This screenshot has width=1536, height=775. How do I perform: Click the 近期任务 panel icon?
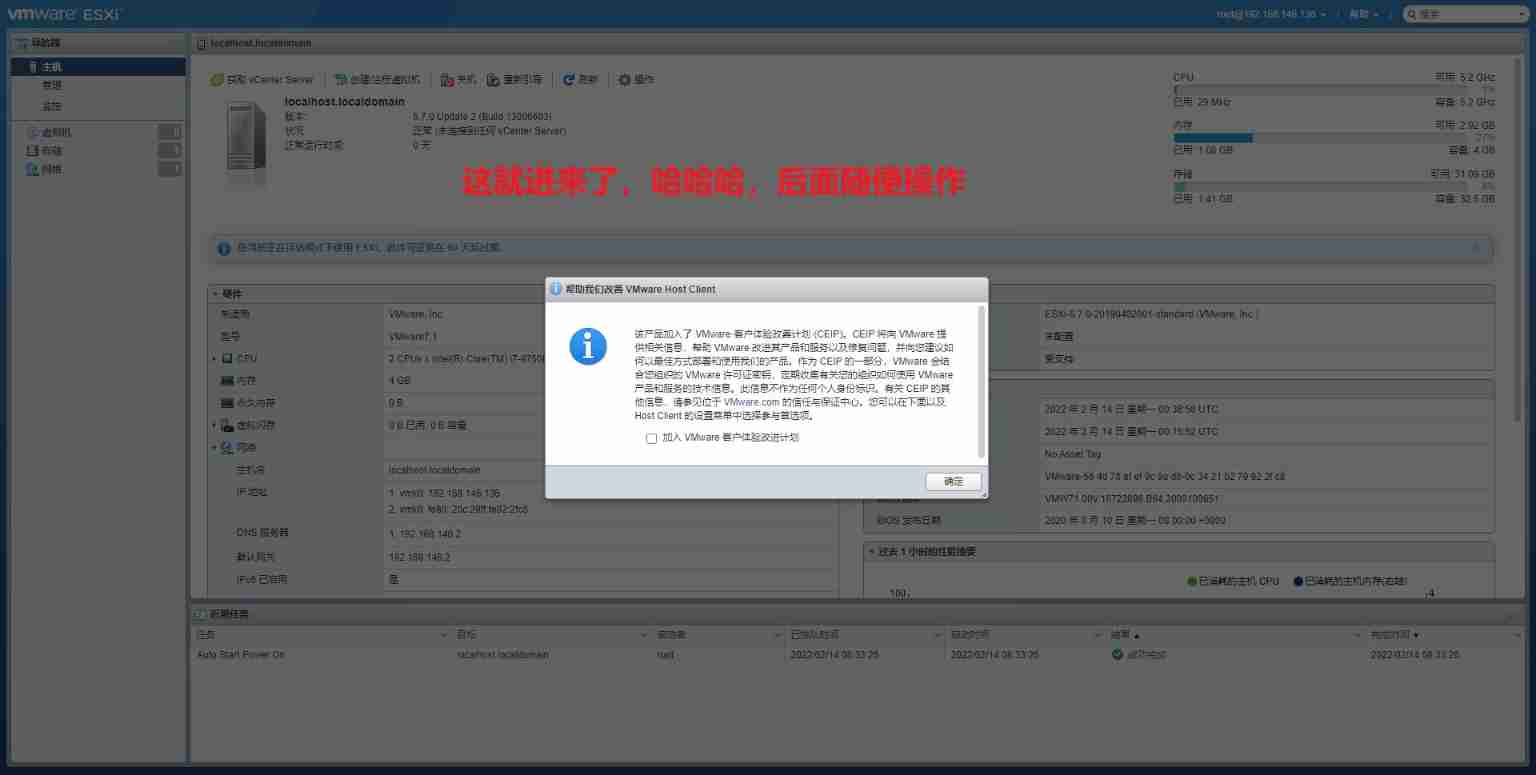(200, 614)
